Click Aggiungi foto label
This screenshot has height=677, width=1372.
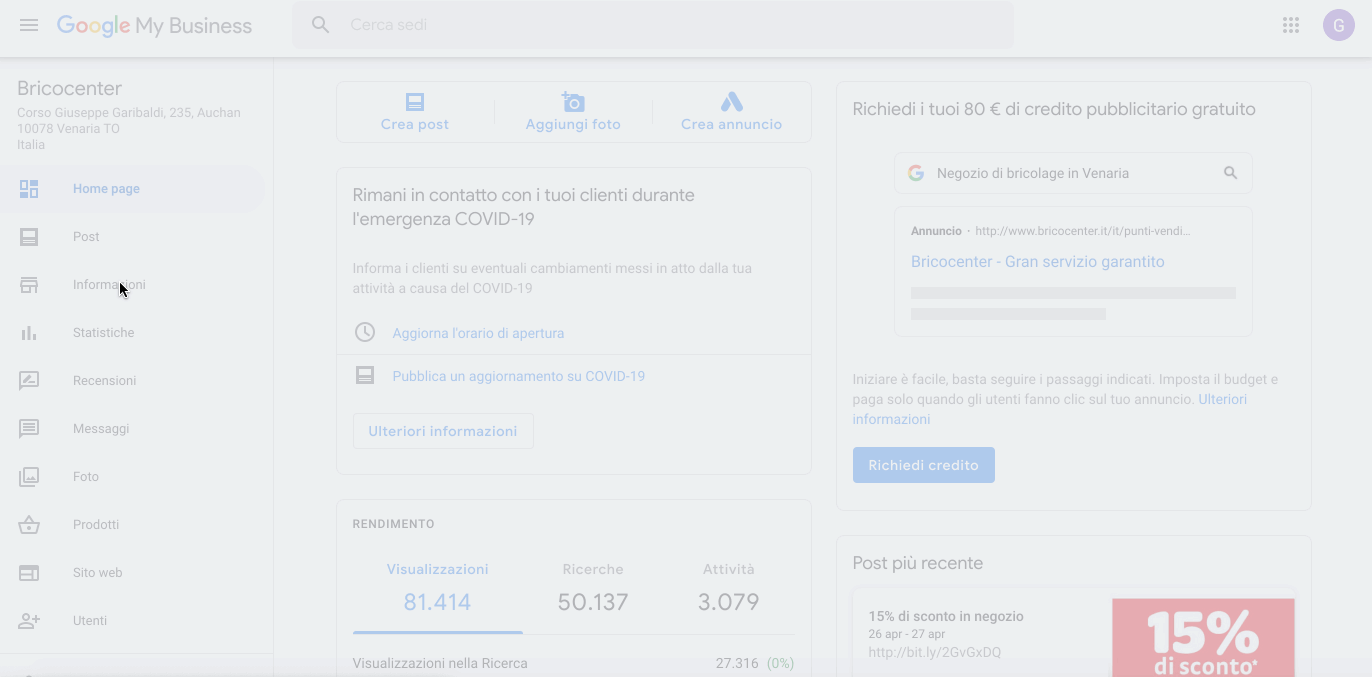pyautogui.click(x=573, y=125)
